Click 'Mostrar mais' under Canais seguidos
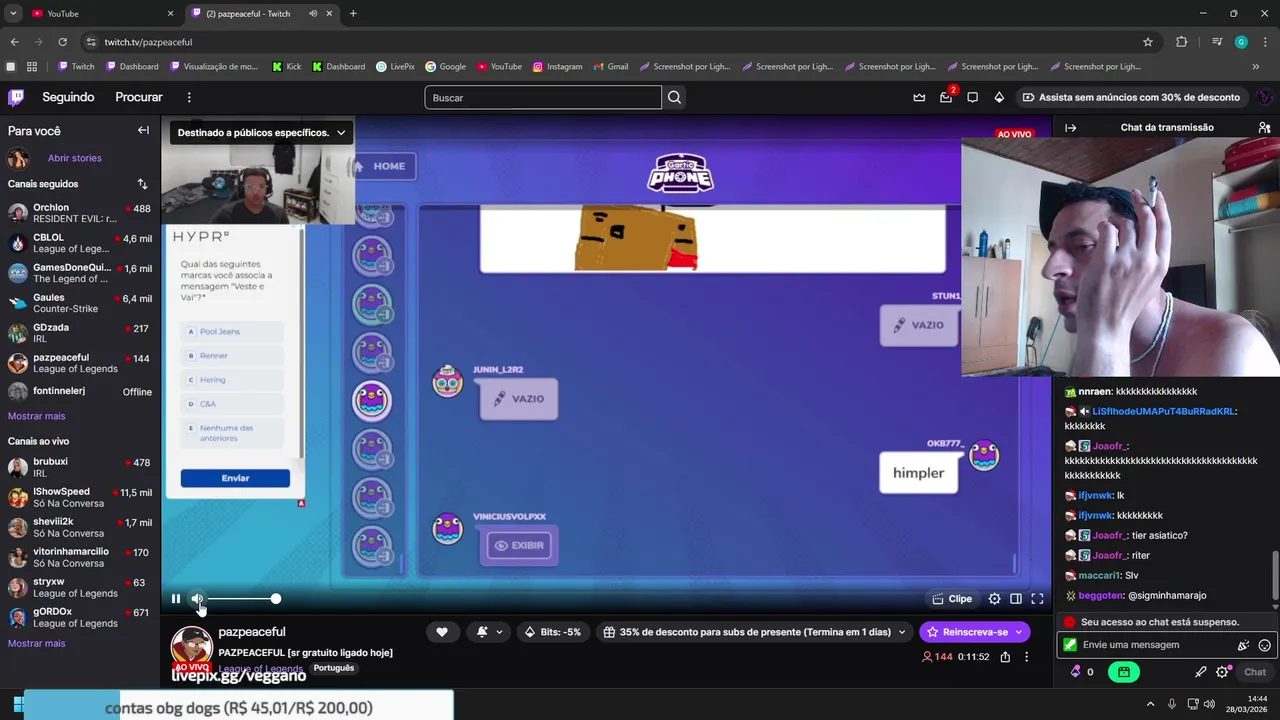 point(36,416)
